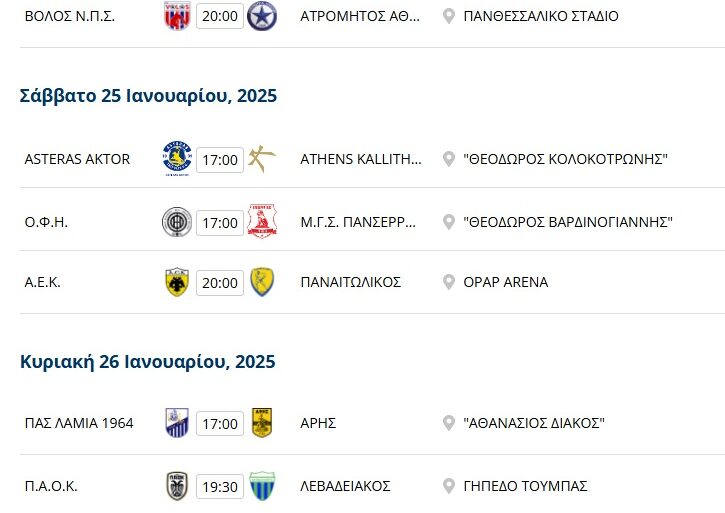Click the Volos N.P.S. team crest
This screenshot has width=725, height=513.
coord(176,16)
